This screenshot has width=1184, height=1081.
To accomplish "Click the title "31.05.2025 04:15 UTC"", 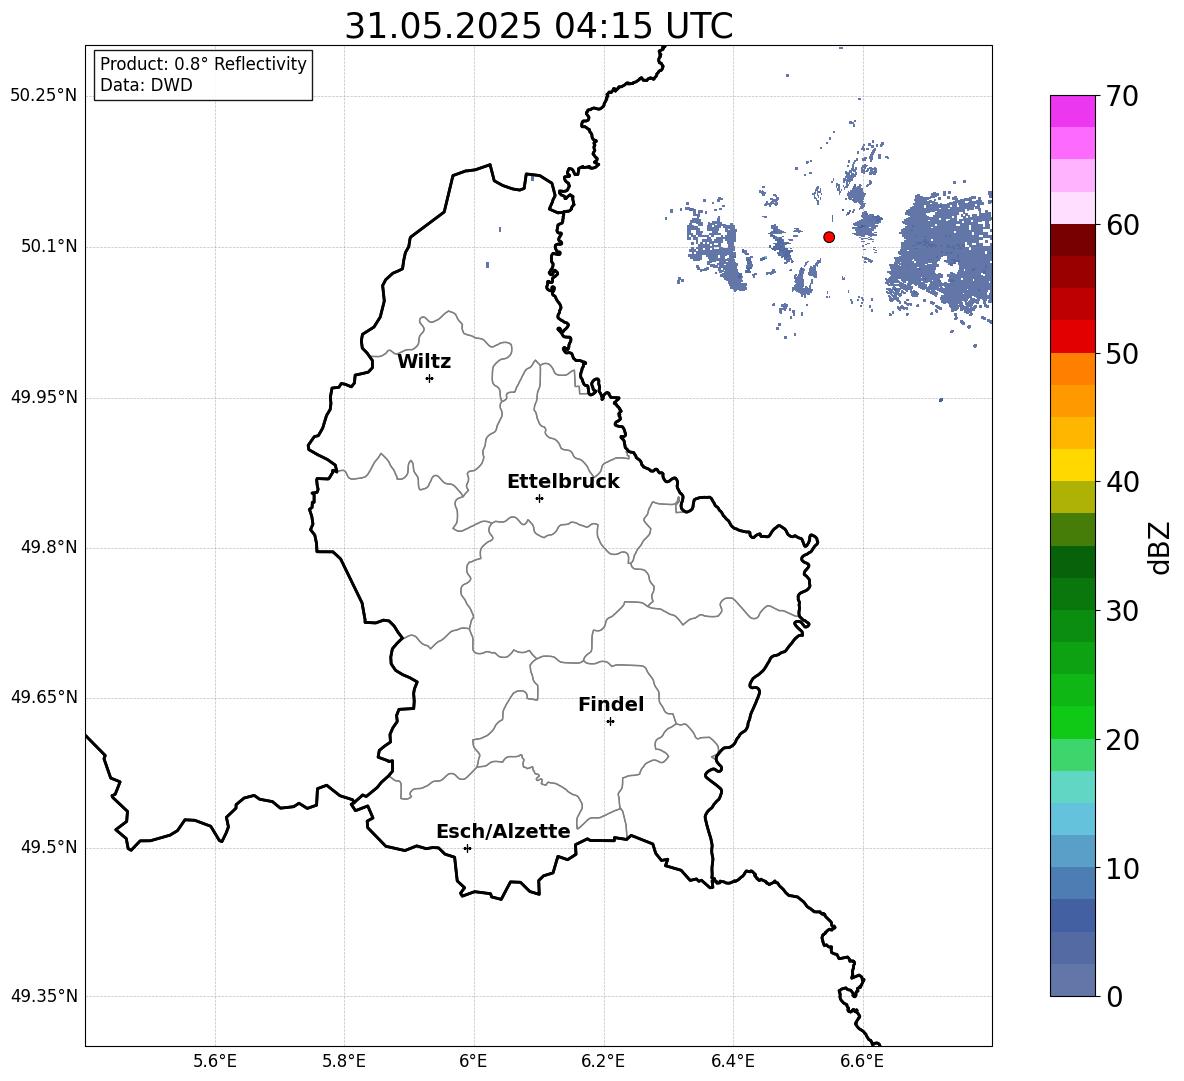I will click(538, 26).
